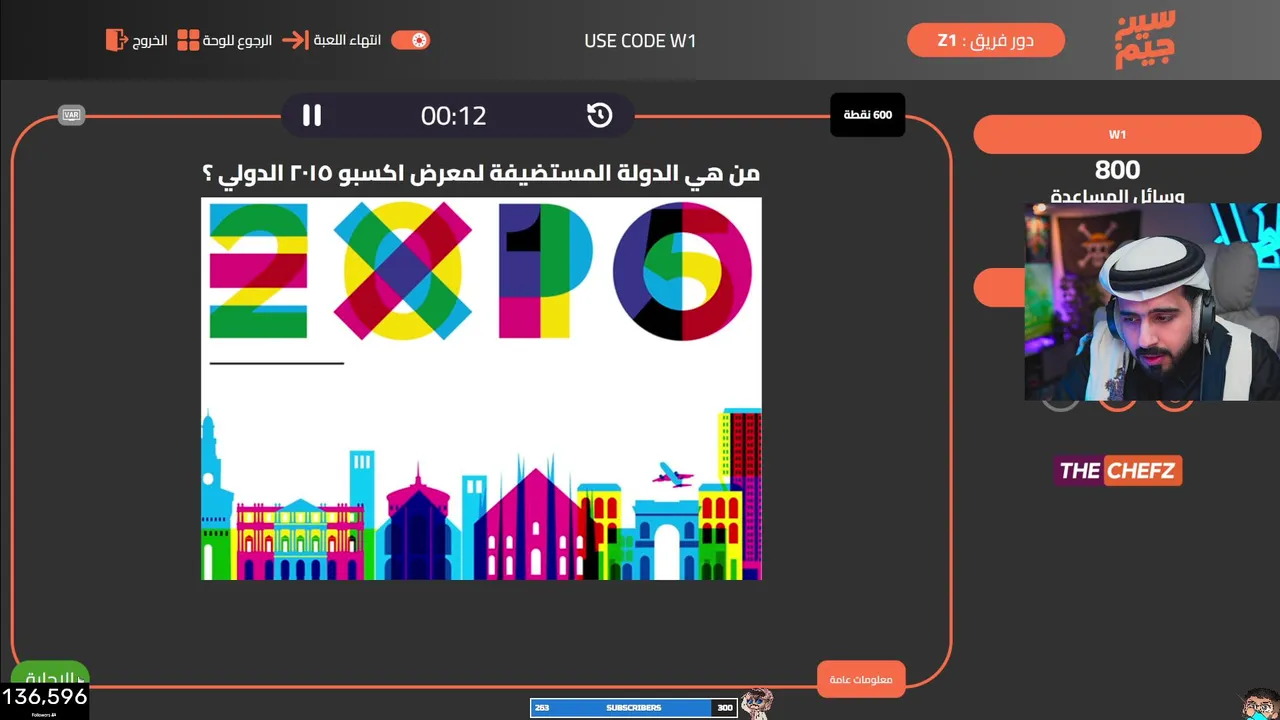1280x720 pixels.
Task: Click the arrow icon for انتهاء اللعبة
Action: 295,40
